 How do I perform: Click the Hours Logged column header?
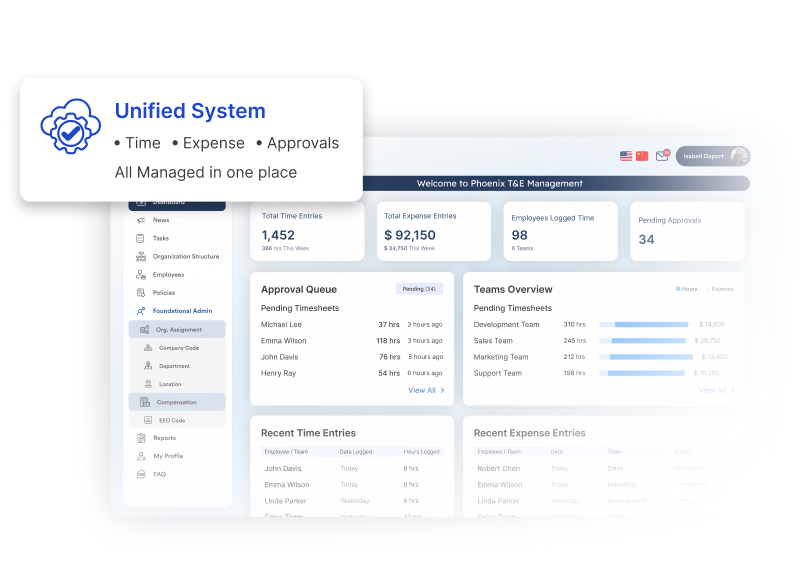point(422,451)
